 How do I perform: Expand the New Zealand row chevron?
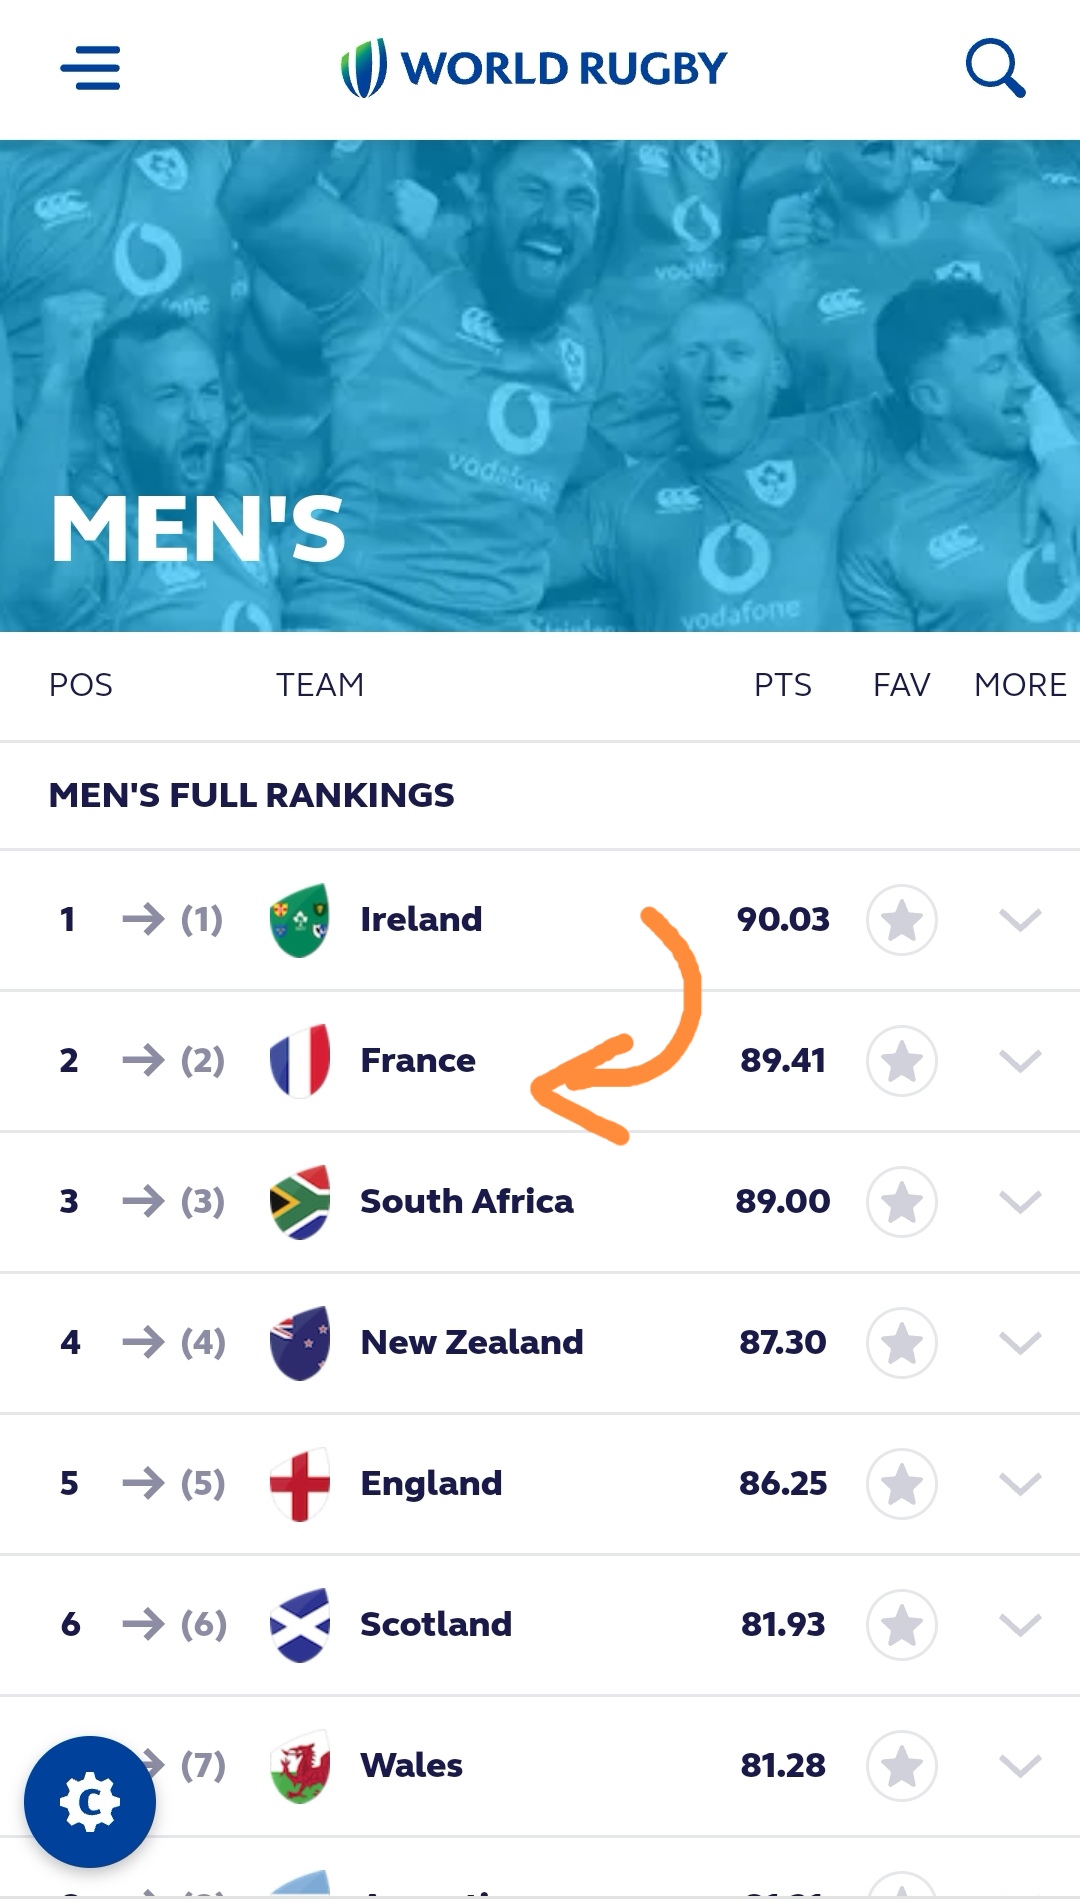(1020, 1343)
